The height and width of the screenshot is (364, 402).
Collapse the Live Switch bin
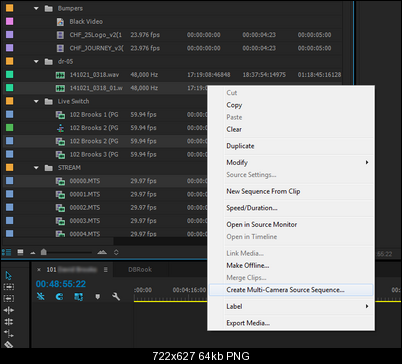(x=36, y=101)
